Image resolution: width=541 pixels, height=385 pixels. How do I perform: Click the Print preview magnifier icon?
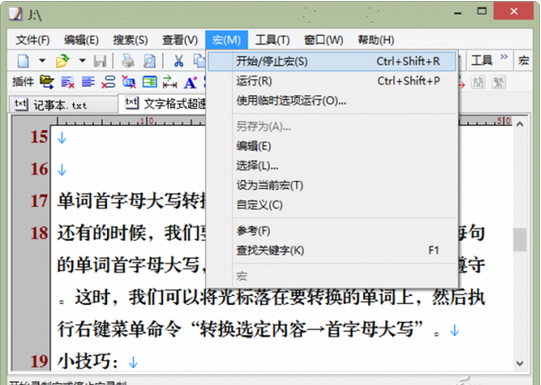[149, 61]
